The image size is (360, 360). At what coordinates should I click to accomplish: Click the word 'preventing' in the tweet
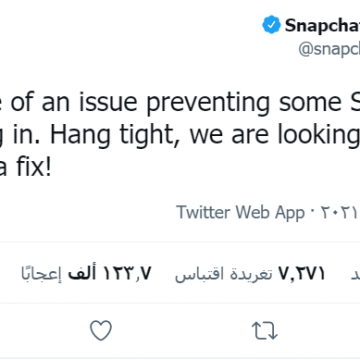tap(208, 103)
